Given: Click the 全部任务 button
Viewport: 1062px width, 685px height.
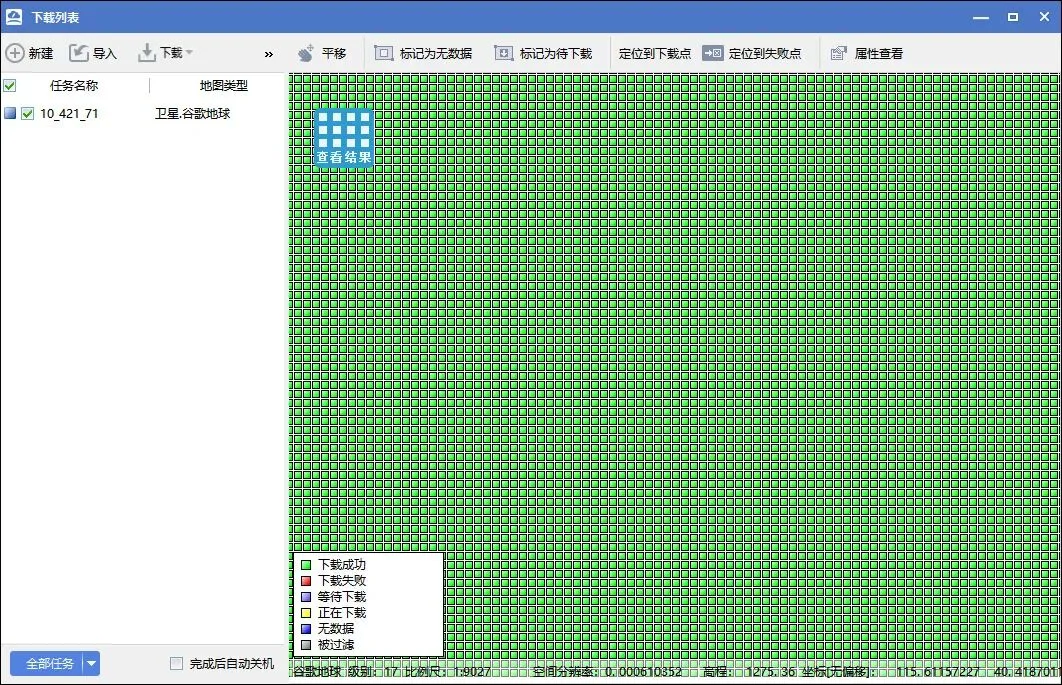Looking at the screenshot, I should click(x=47, y=663).
